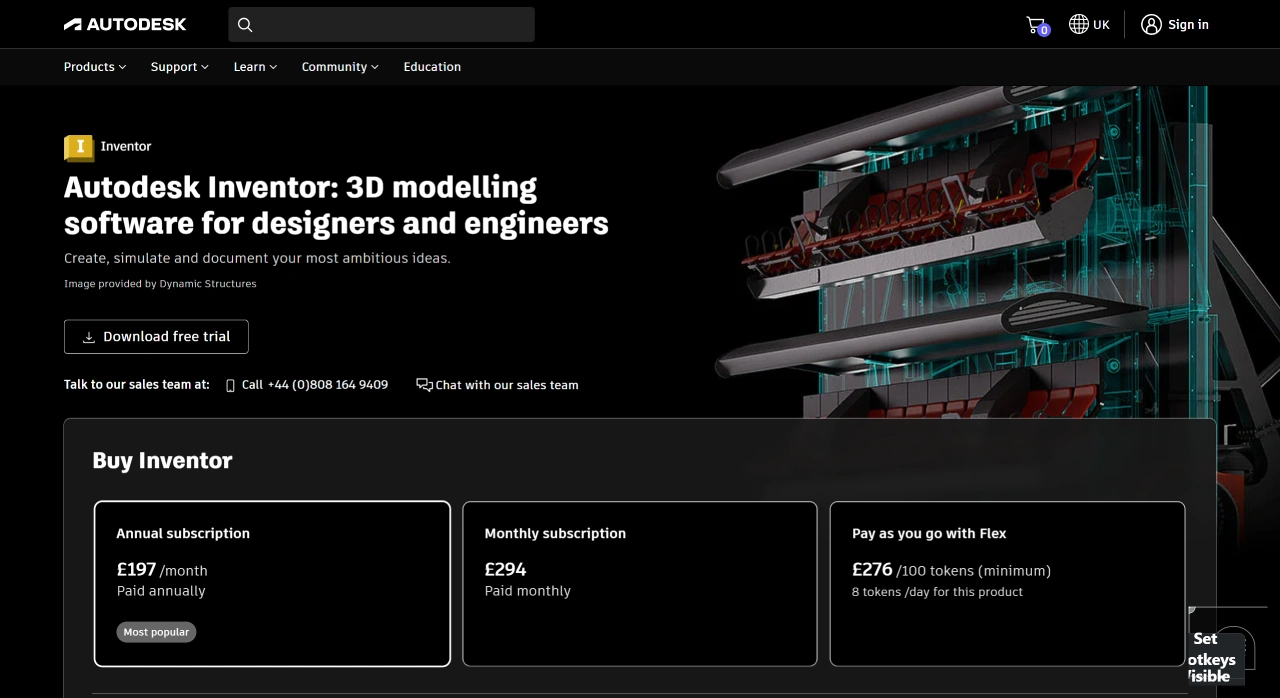Click the Sign in text link
This screenshot has height=698, width=1280.
[1188, 25]
